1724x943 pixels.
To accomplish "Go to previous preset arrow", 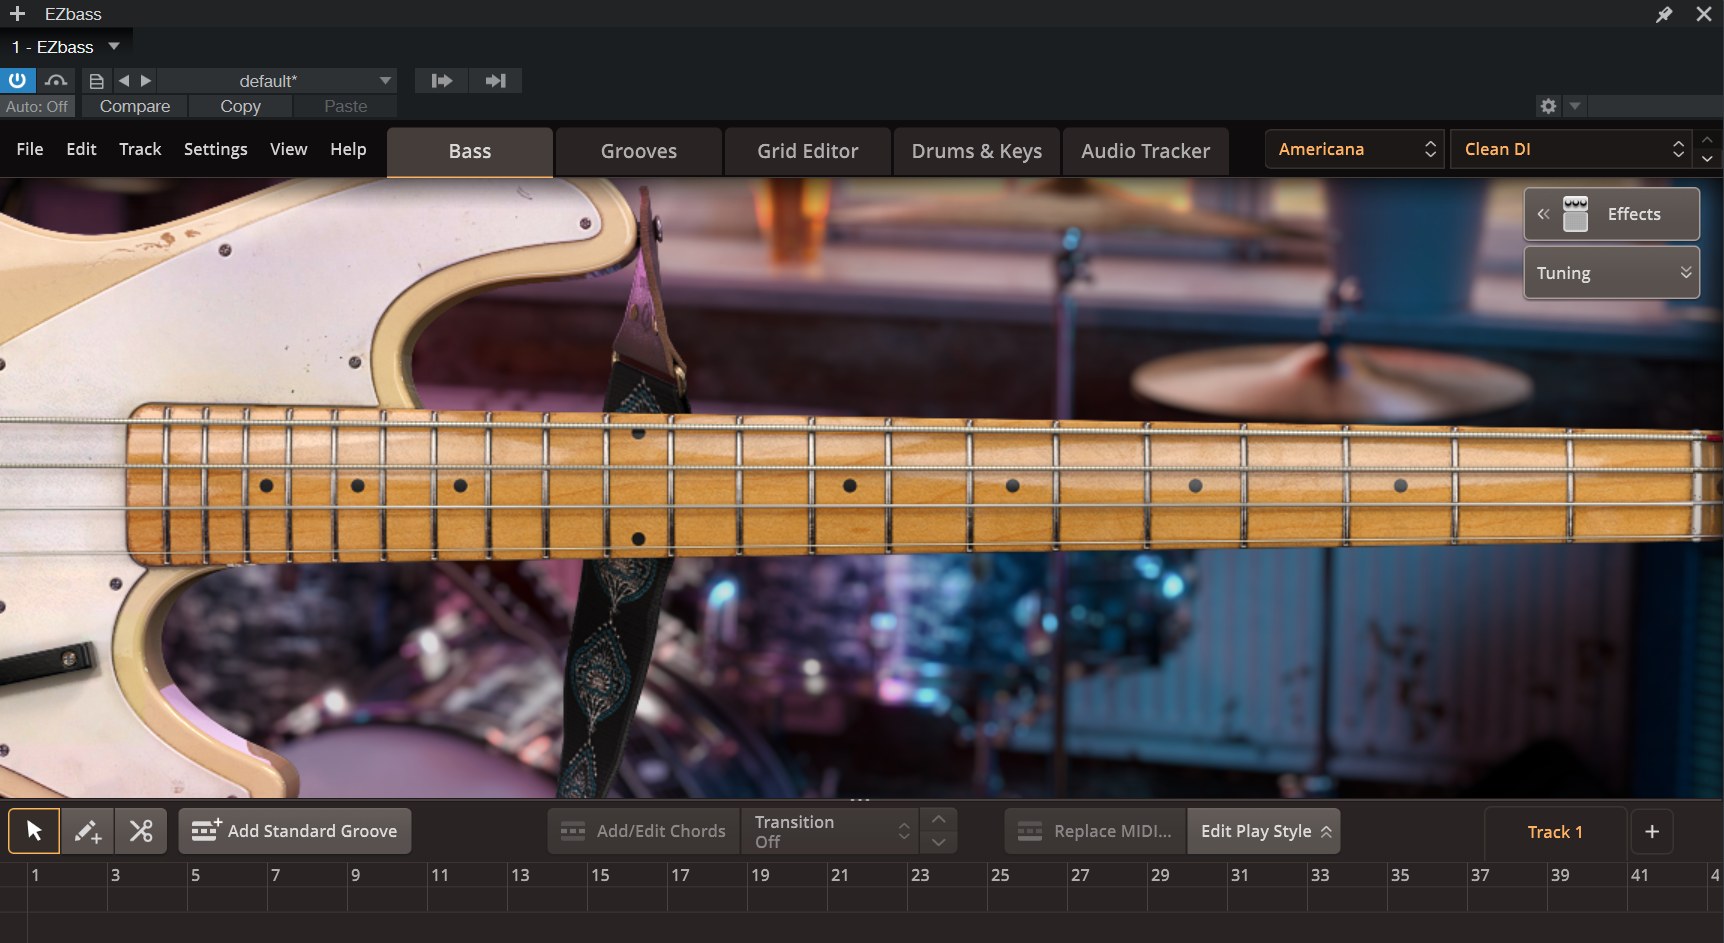I will [x=124, y=81].
